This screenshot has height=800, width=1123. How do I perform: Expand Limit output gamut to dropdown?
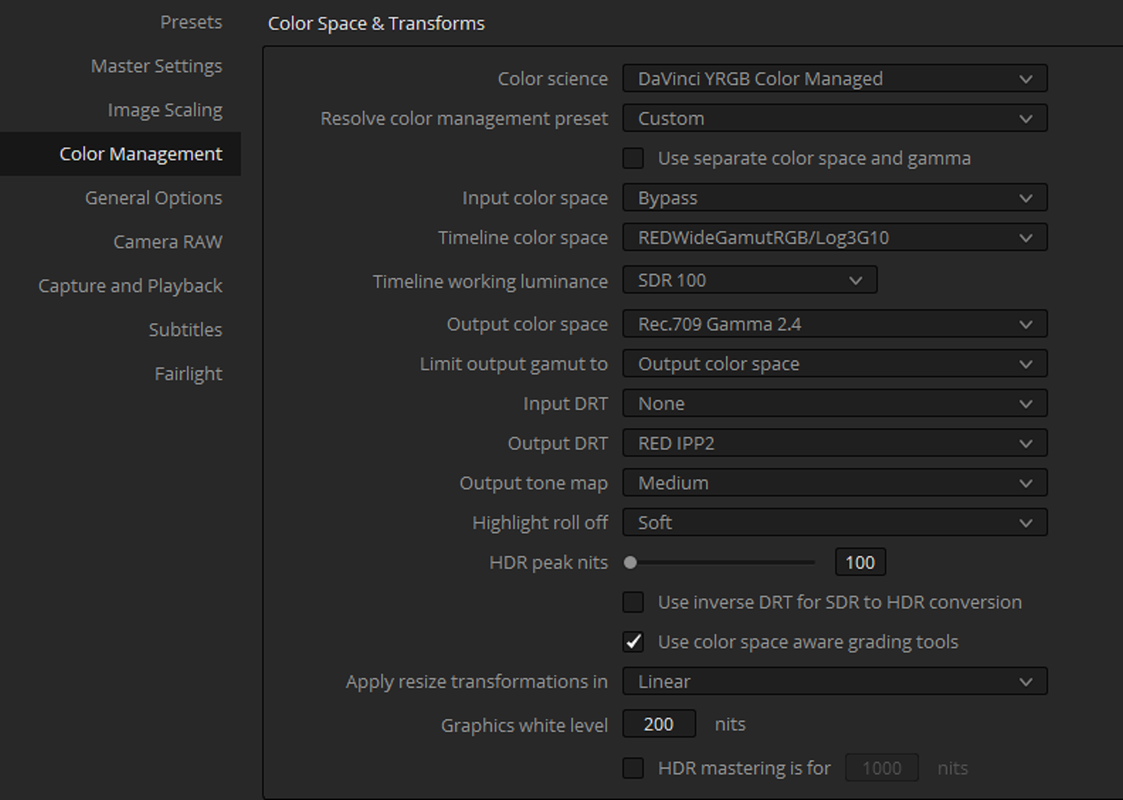[835, 364]
